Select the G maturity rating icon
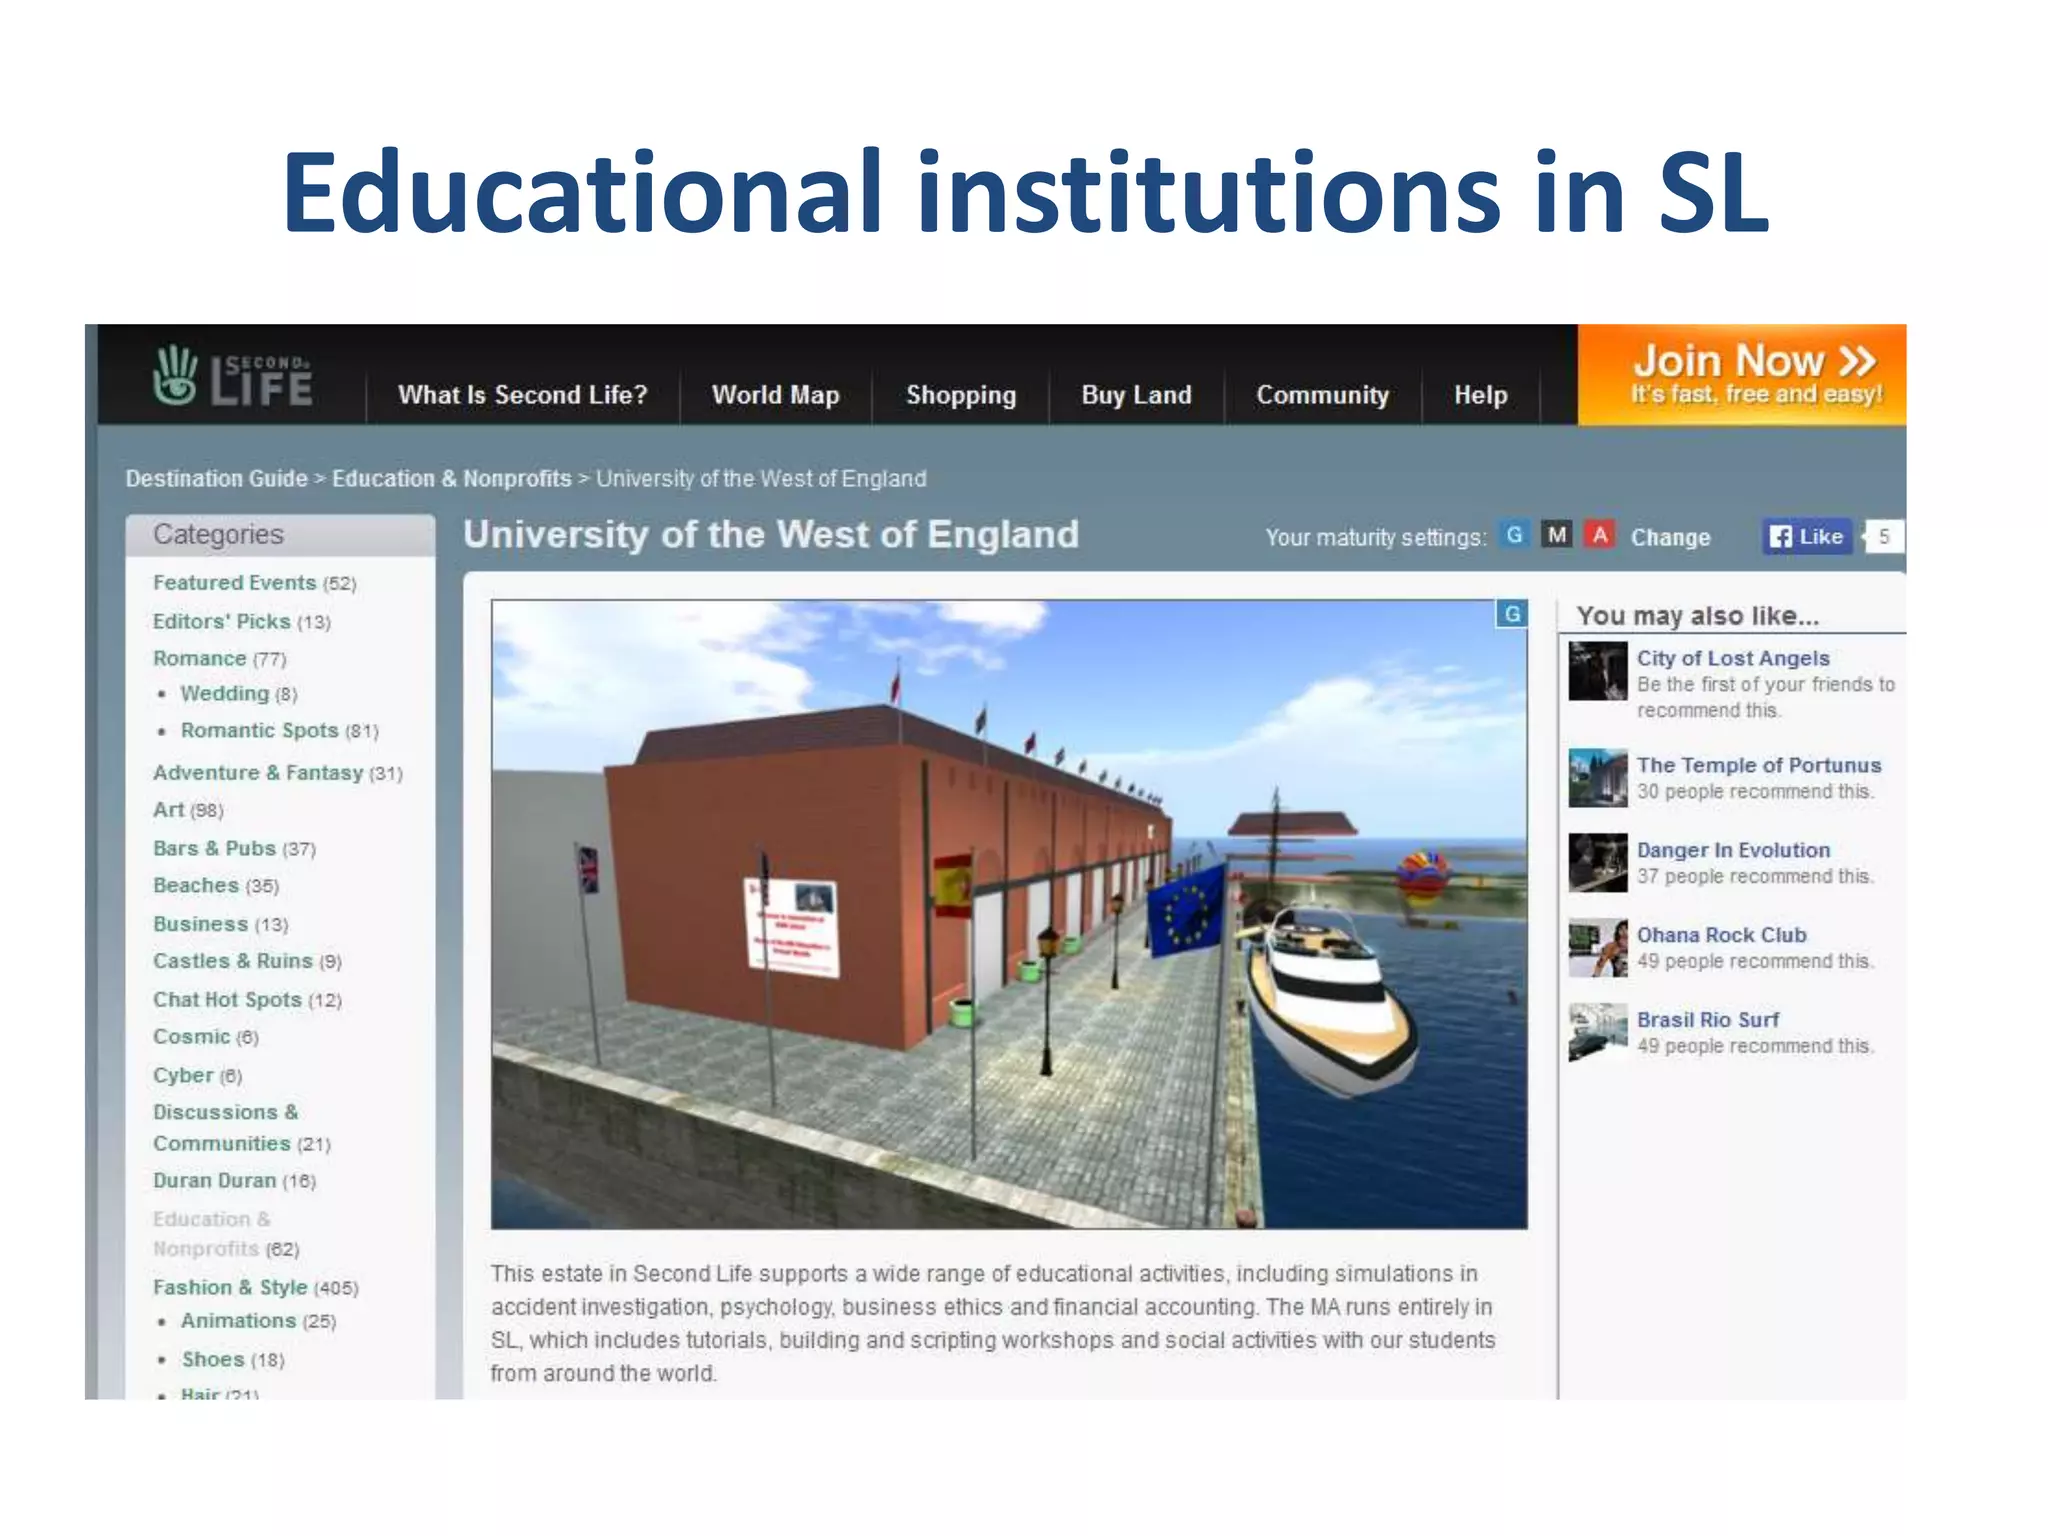 (1514, 535)
